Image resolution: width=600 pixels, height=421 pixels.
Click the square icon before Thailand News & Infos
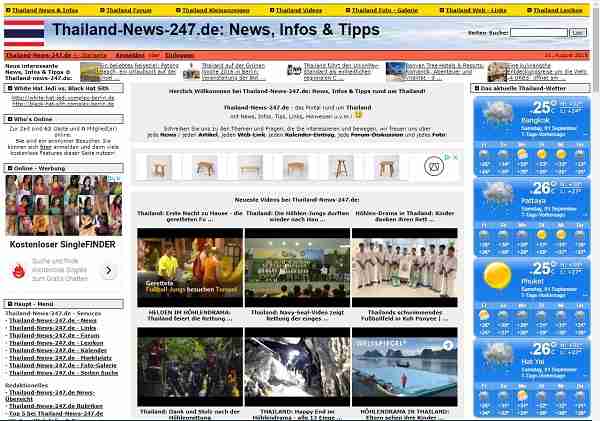point(8,10)
